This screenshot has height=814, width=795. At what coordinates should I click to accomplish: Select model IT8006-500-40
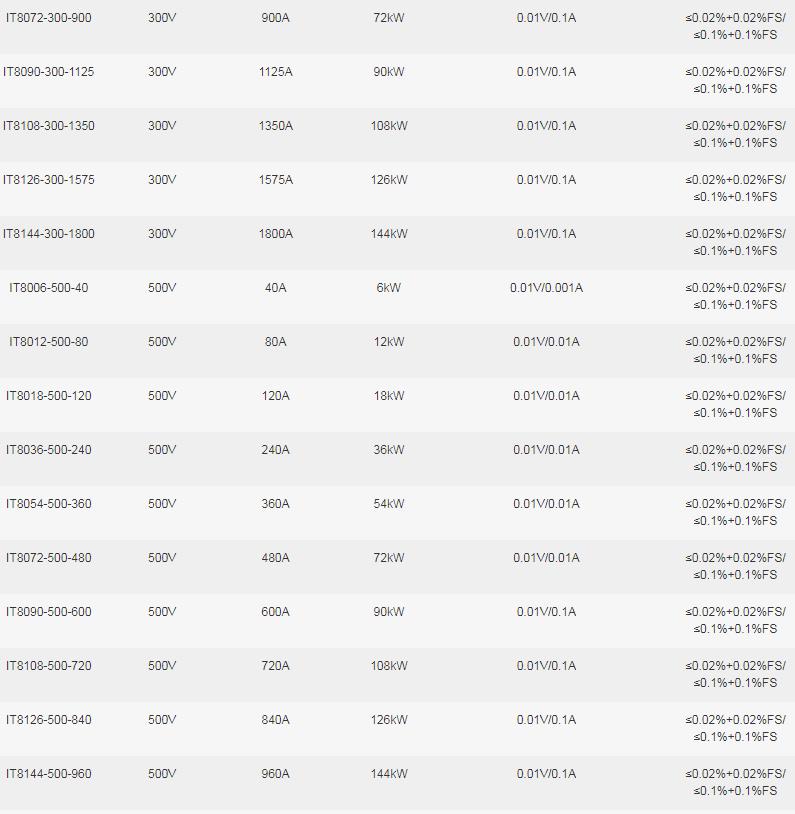pos(48,288)
